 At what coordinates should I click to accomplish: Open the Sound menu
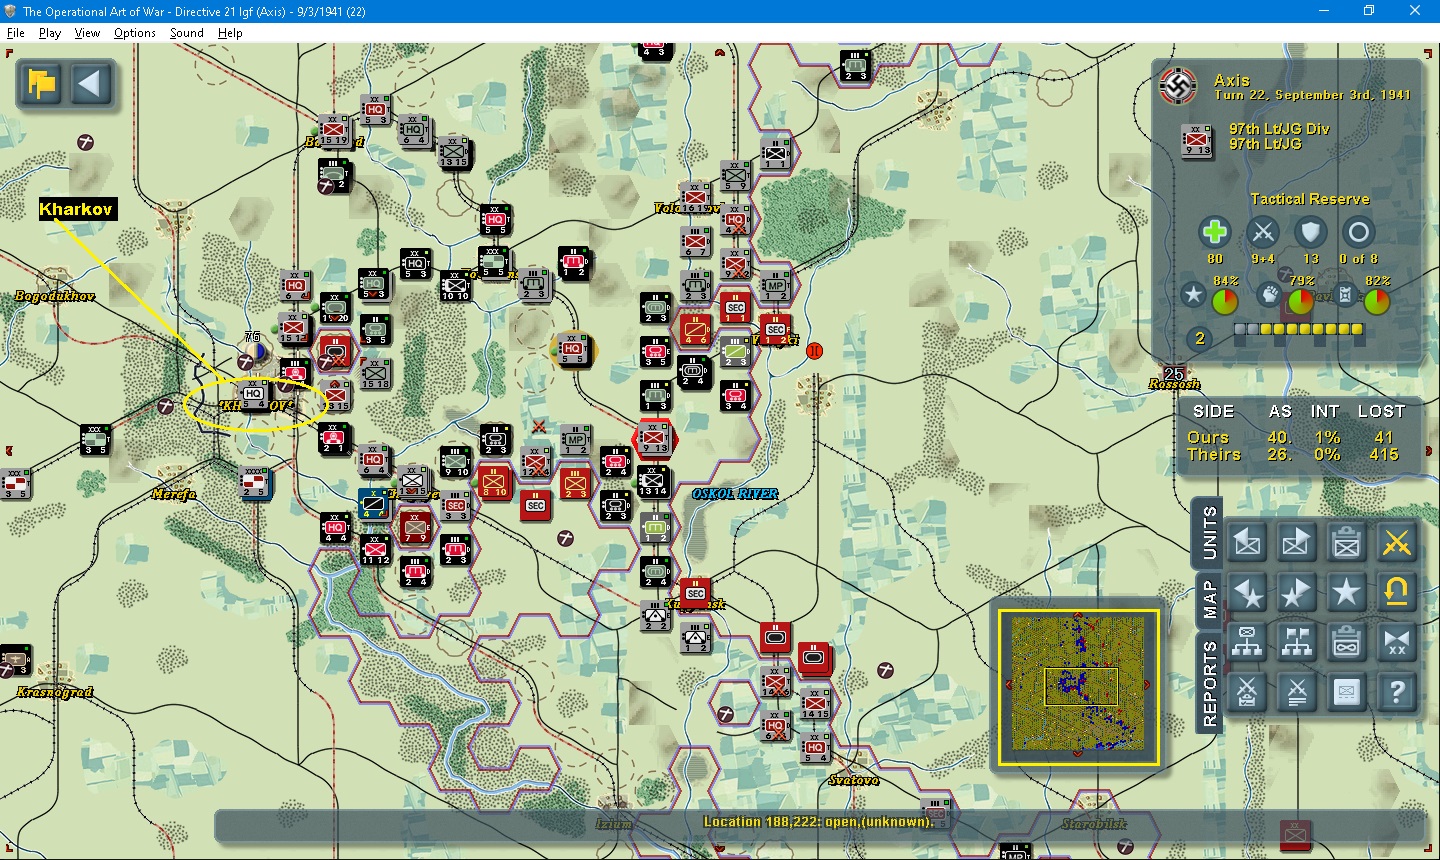186,32
